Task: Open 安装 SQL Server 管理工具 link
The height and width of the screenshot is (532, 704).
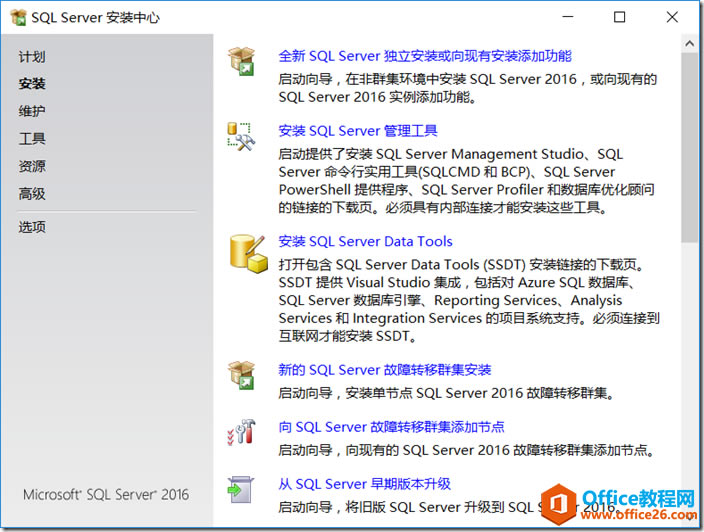Action: [358, 131]
